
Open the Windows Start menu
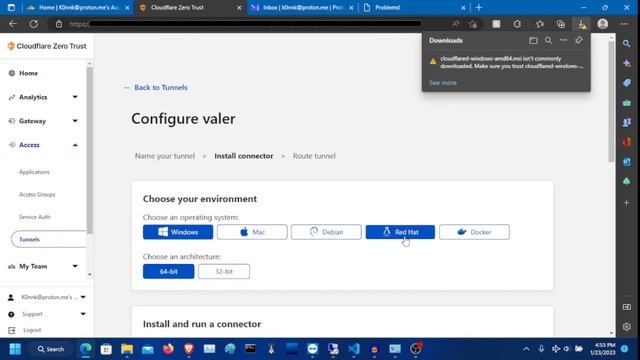coord(15,349)
